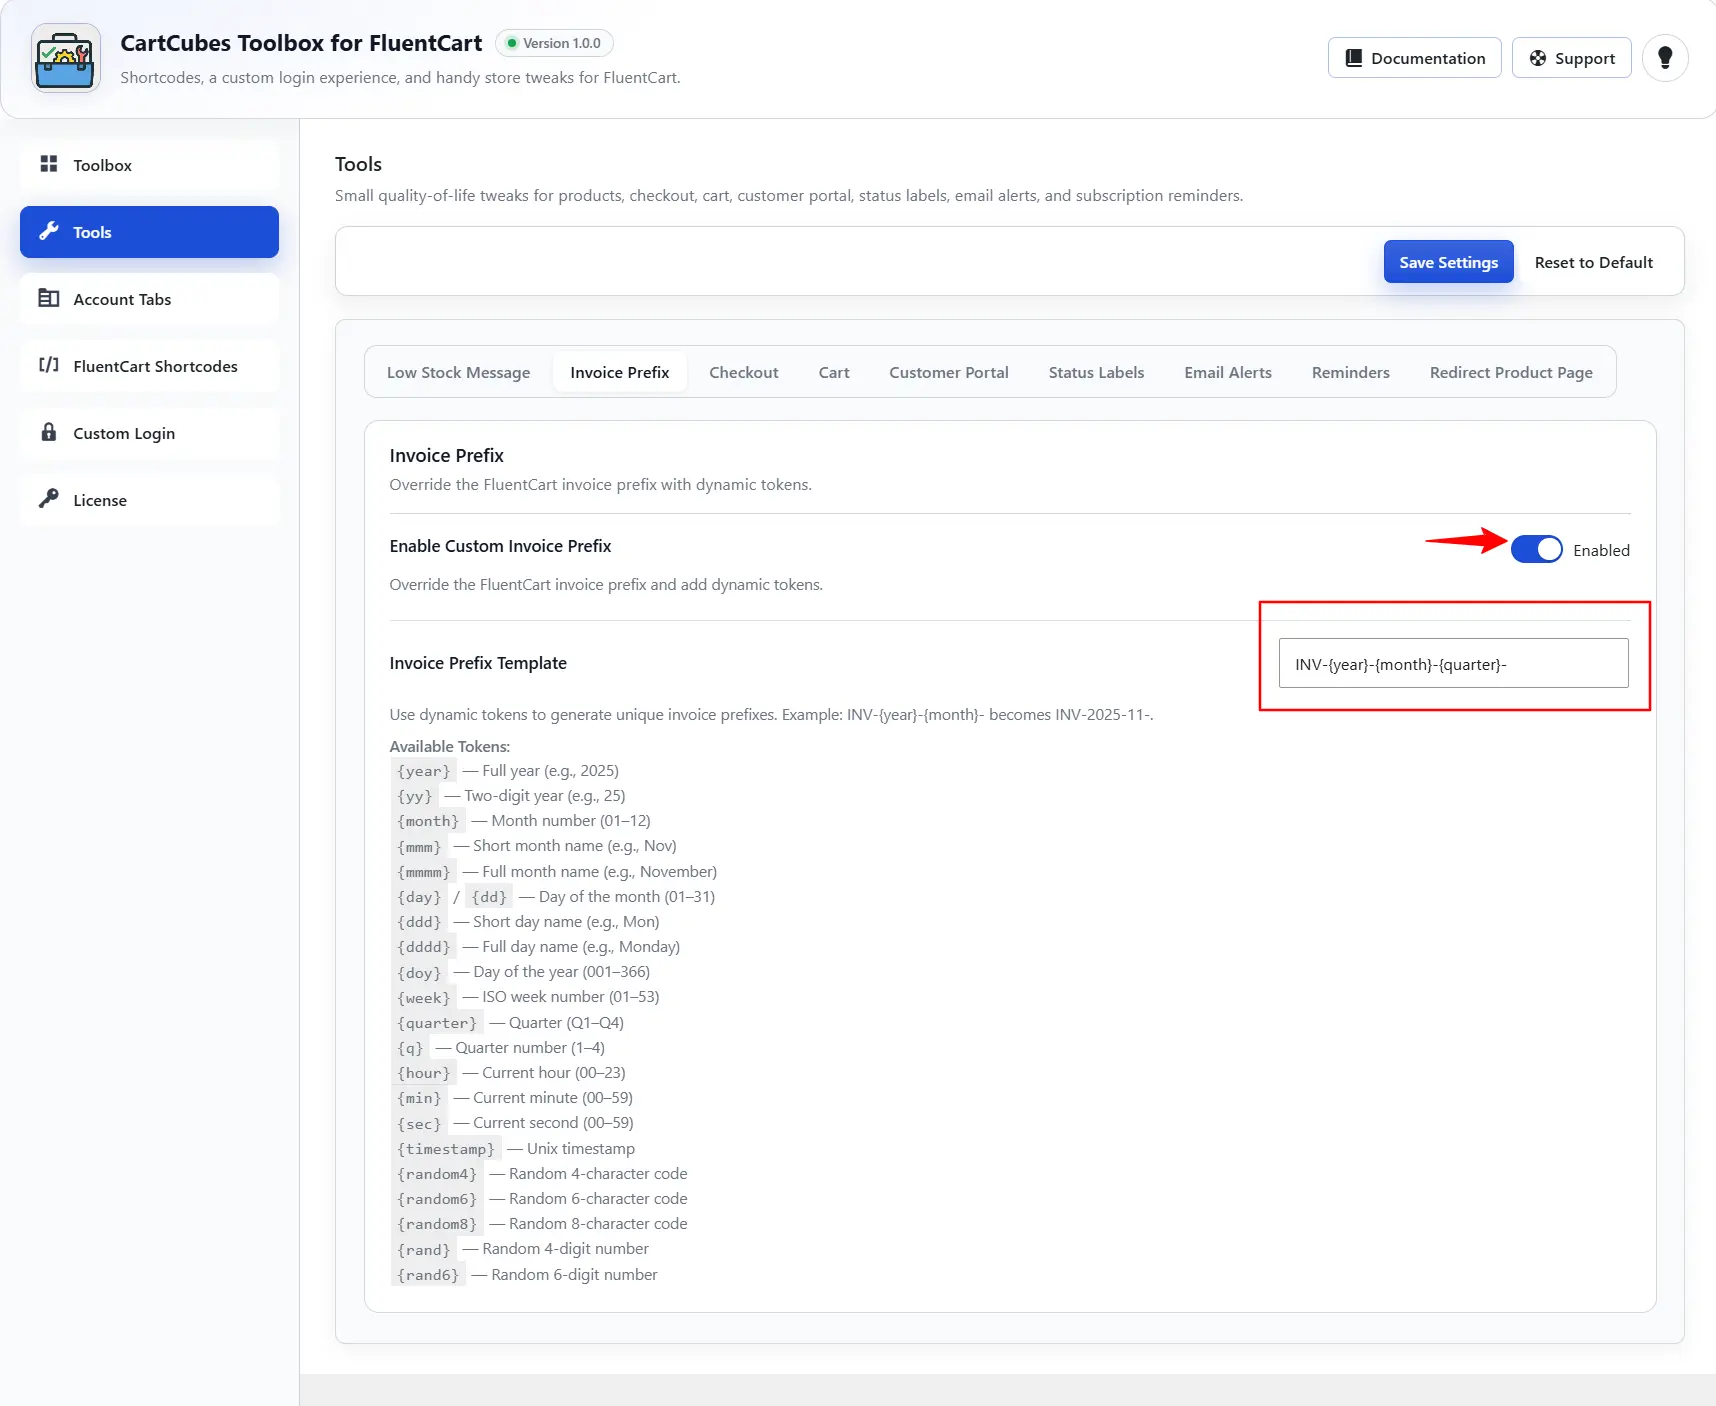Screen dimensions: 1716x1406
Task: Click the {dddd} token code
Action: 424,947
